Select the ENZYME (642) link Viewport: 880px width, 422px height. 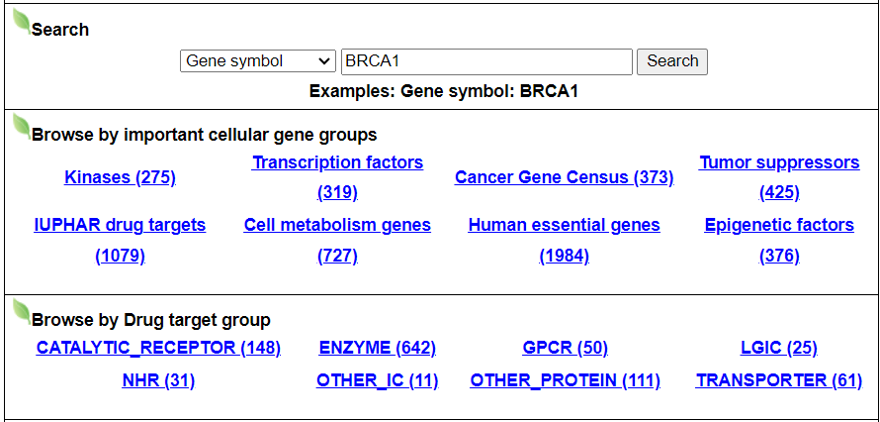click(377, 348)
